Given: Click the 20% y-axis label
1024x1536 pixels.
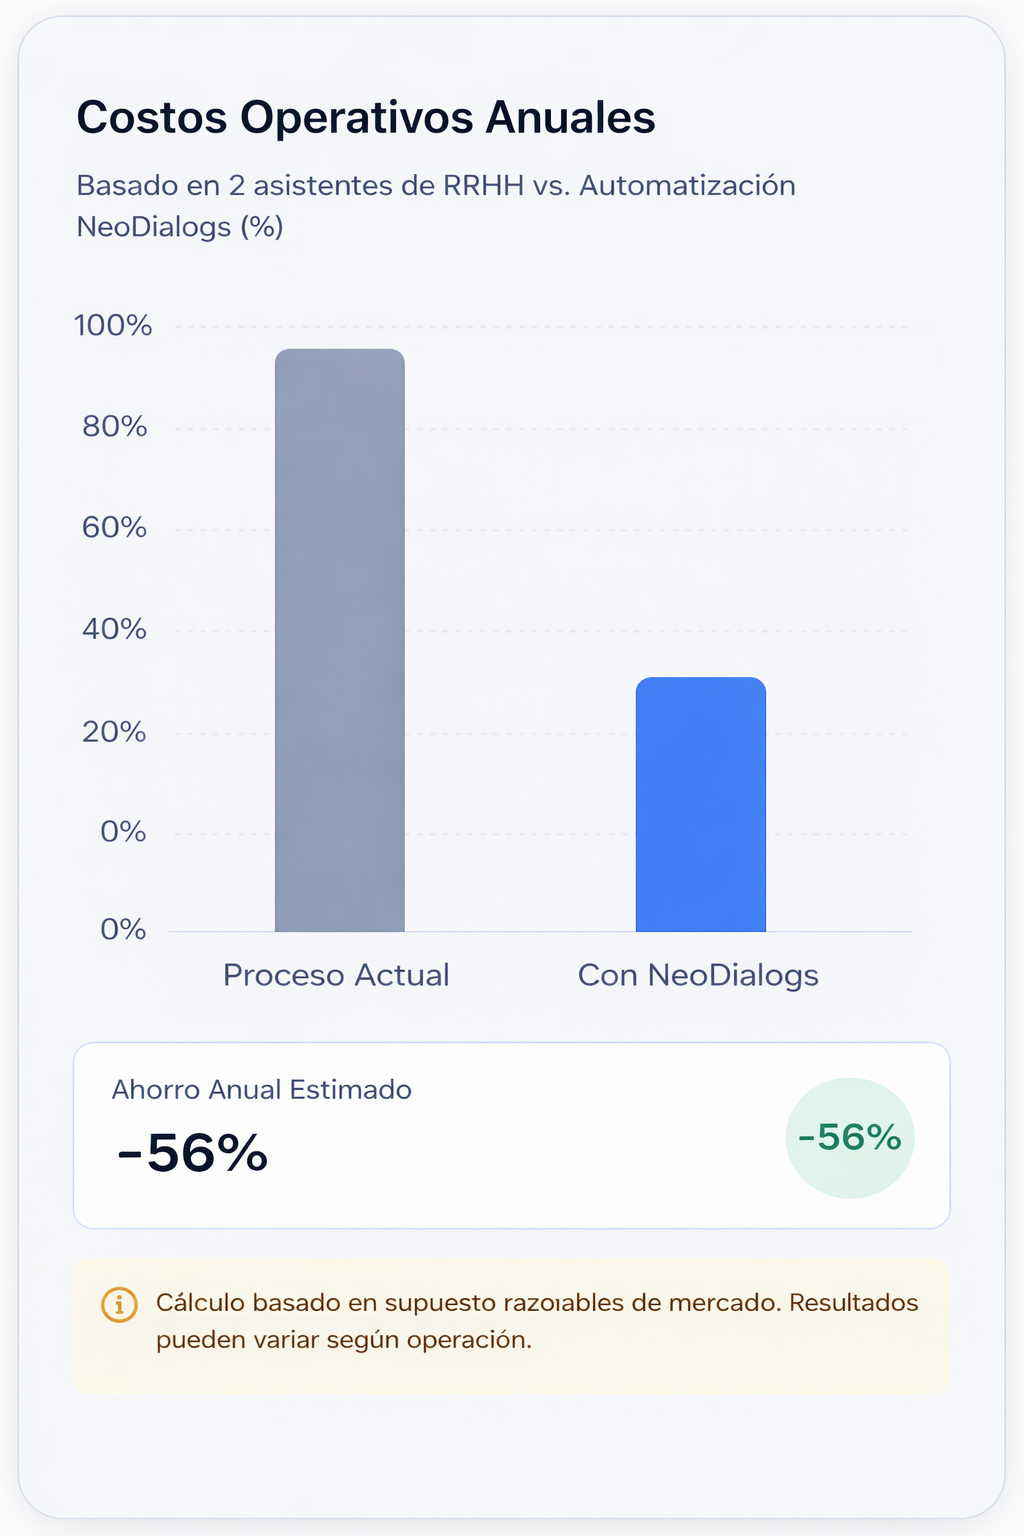Looking at the screenshot, I should point(115,732).
